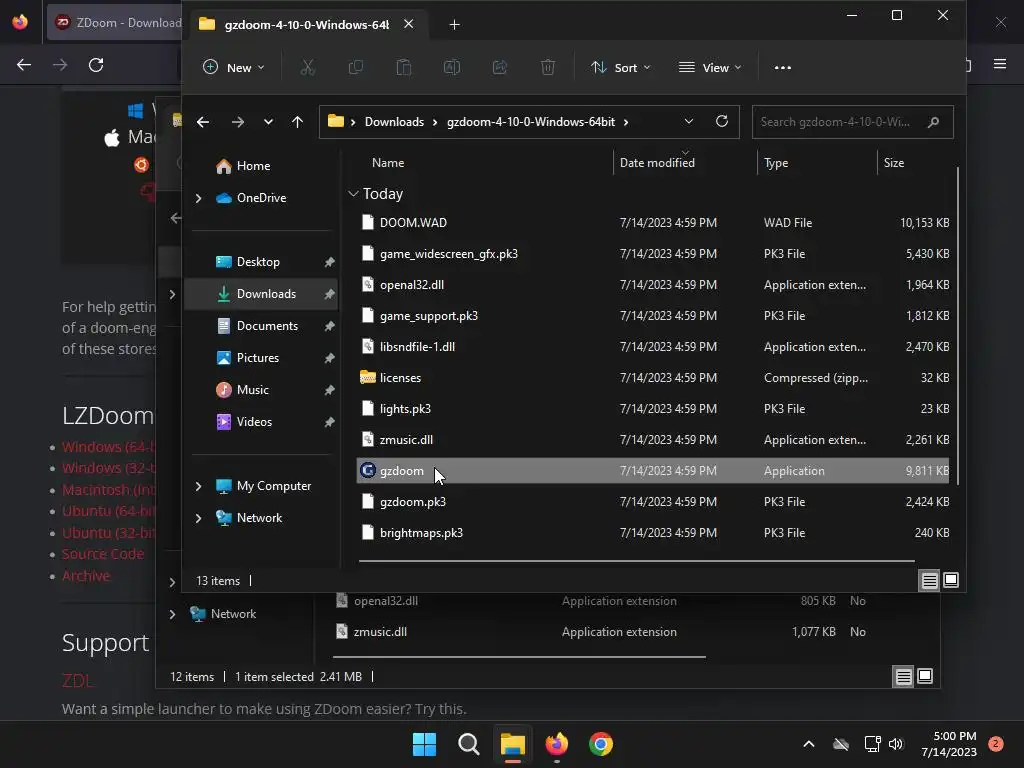Click the search magnifier in Explorer search box
This screenshot has width=1024, height=768.
tap(933, 122)
